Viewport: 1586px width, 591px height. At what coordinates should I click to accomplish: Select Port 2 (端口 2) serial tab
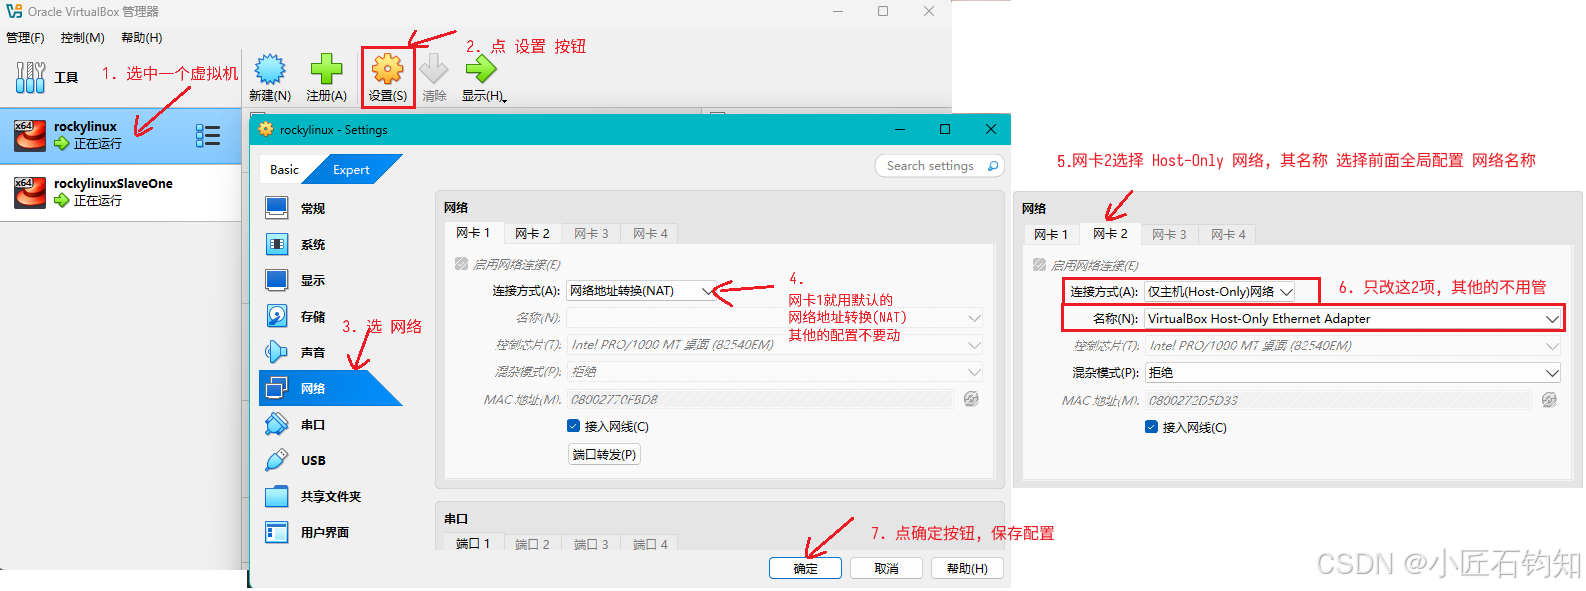coord(532,544)
